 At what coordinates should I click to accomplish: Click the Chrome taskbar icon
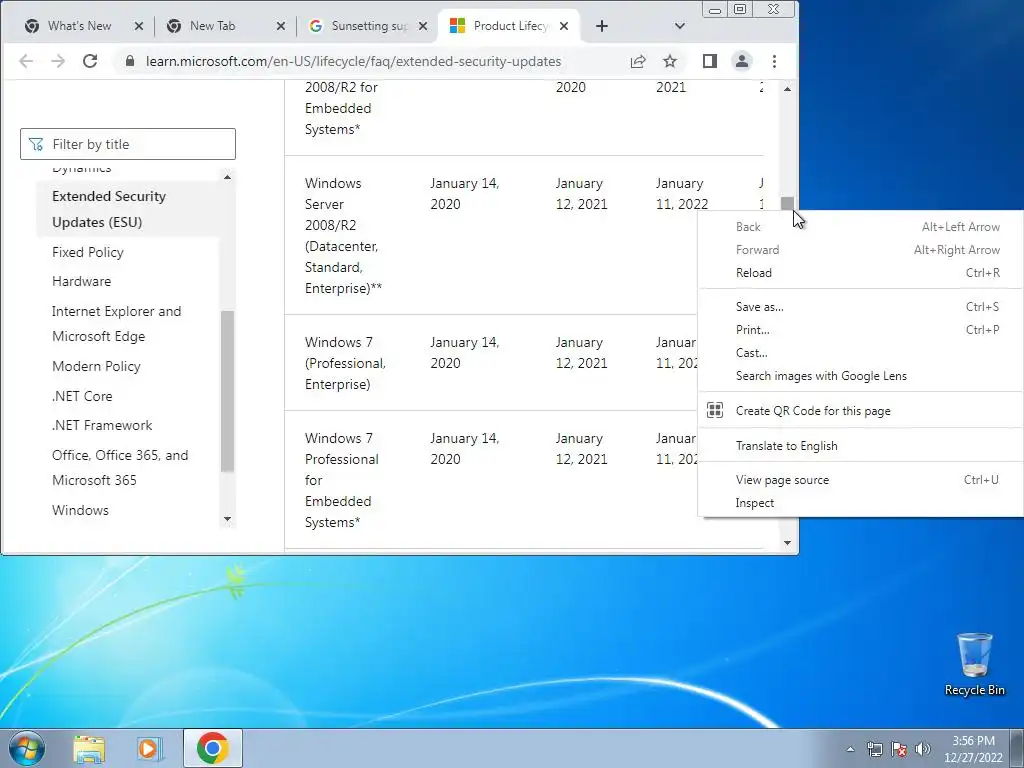(212, 748)
